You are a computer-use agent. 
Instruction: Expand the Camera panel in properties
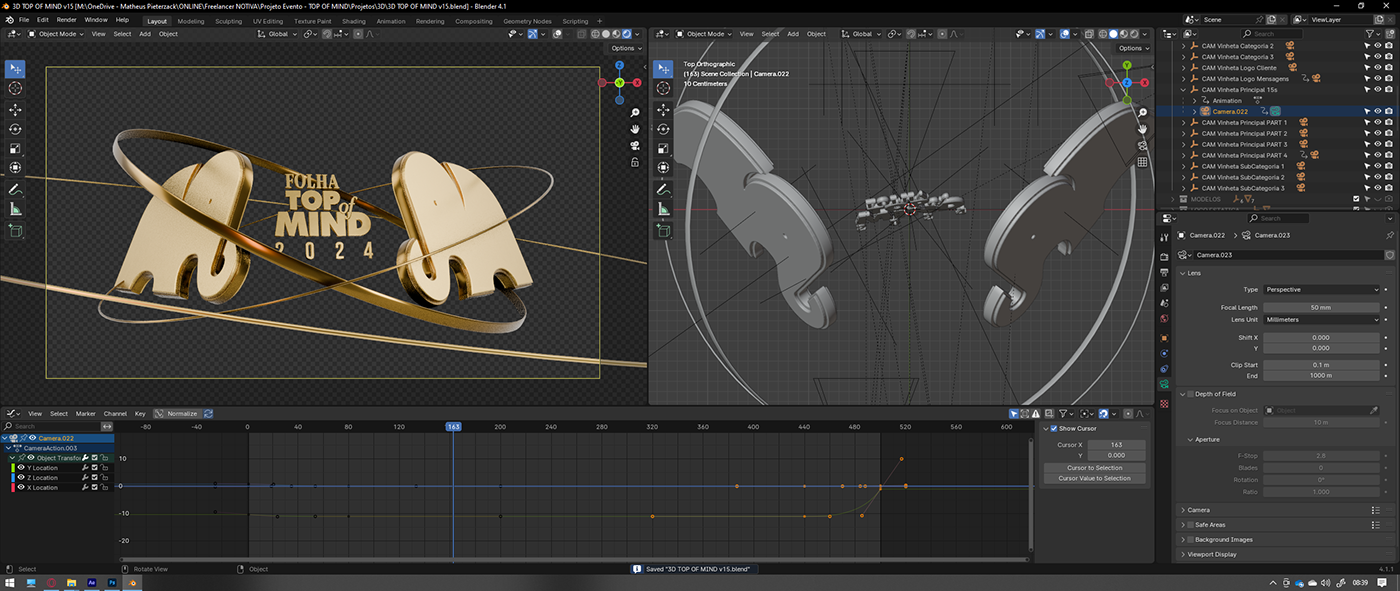coord(1198,510)
